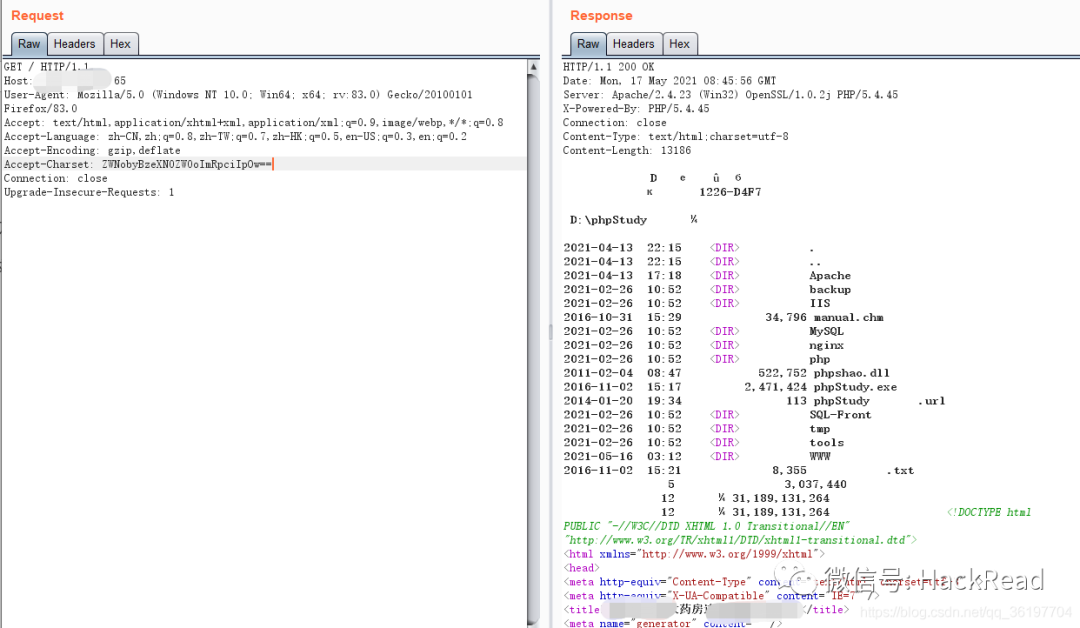The image size is (1080, 628).
Task: Click the backup directory entry
Action: click(830, 289)
